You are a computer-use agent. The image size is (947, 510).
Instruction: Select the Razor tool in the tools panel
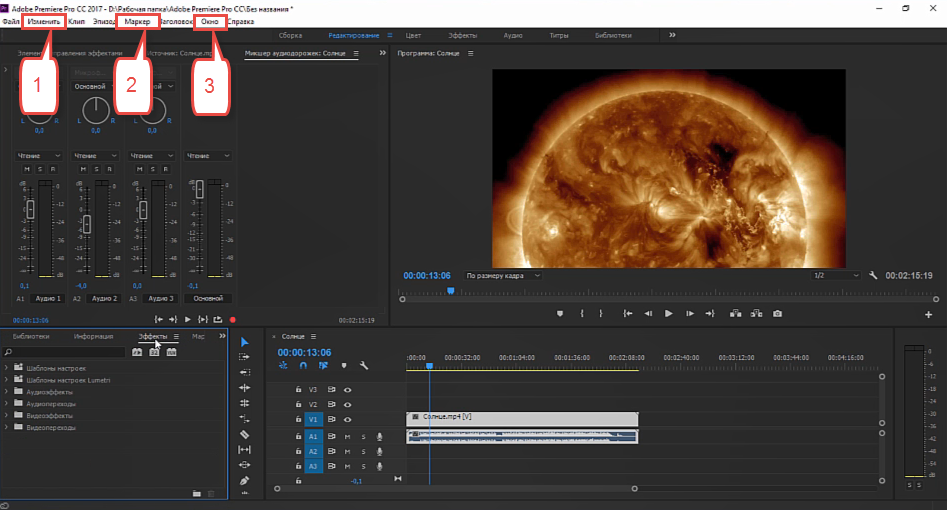pyautogui.click(x=245, y=435)
